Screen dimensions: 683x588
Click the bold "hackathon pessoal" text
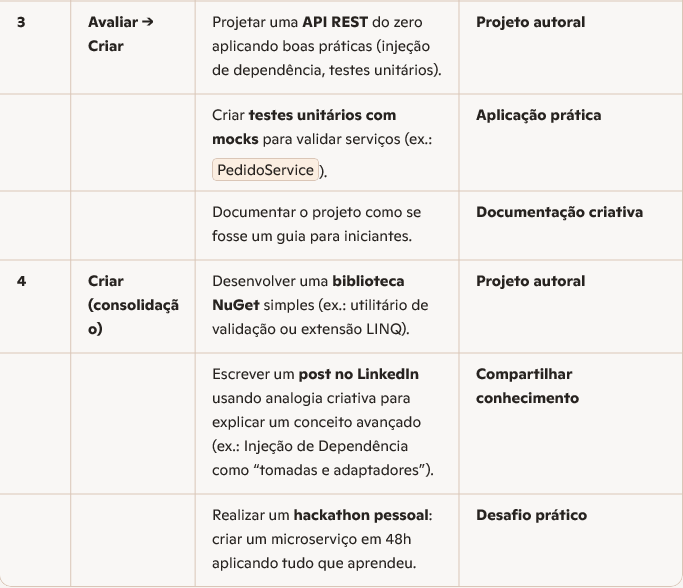click(360, 515)
